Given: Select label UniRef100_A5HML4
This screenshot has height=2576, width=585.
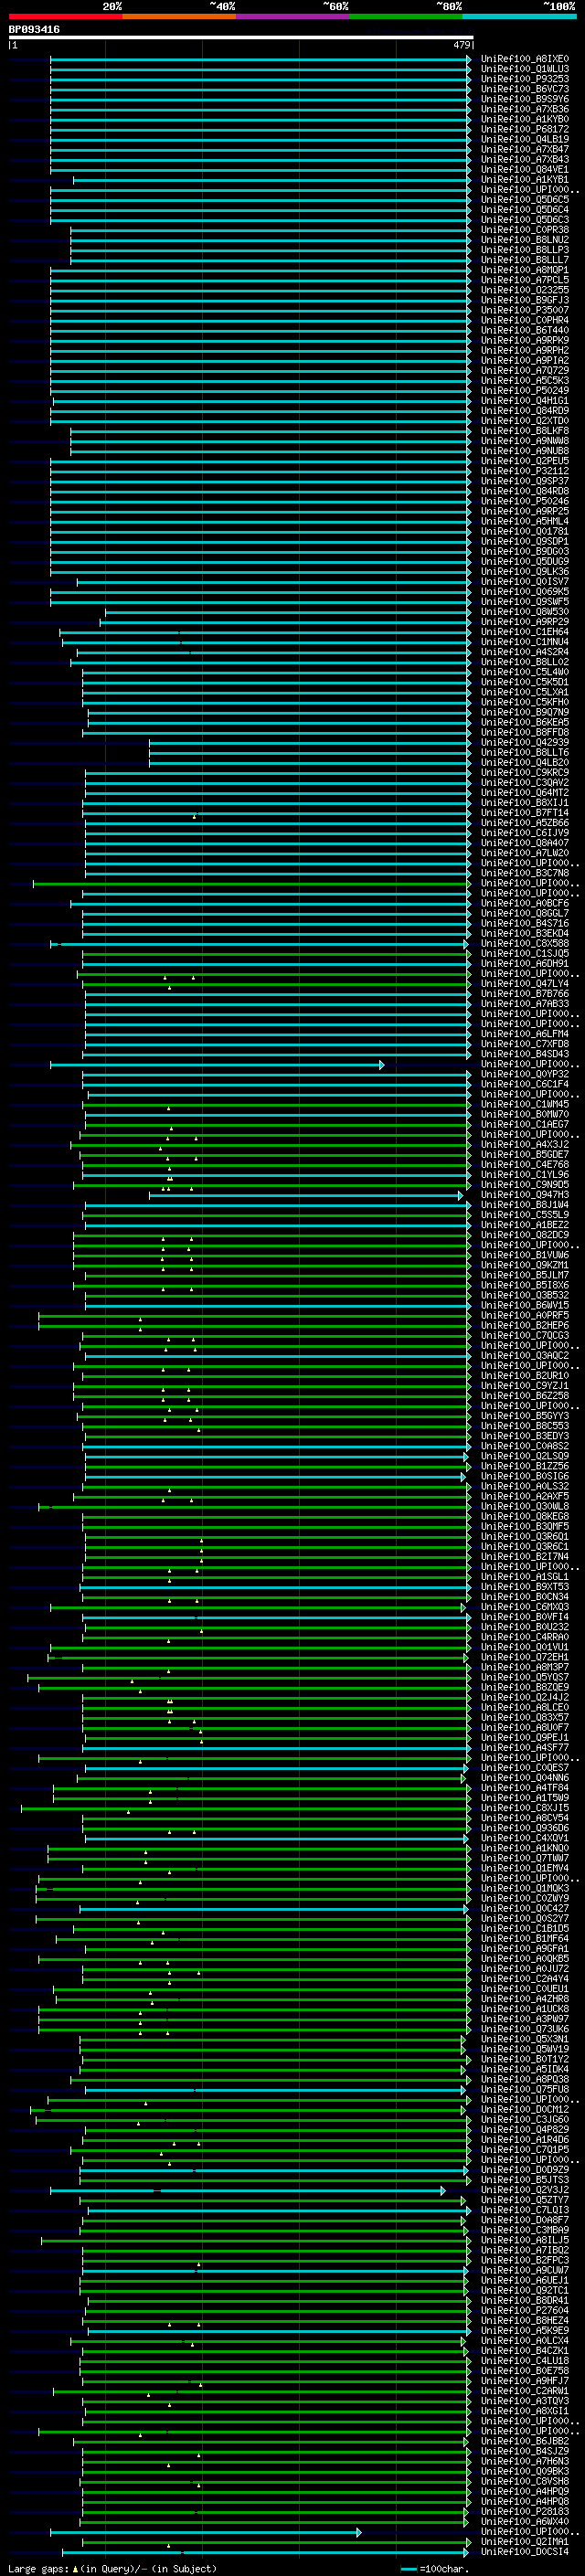Looking at the screenshot, I should (525, 521).
